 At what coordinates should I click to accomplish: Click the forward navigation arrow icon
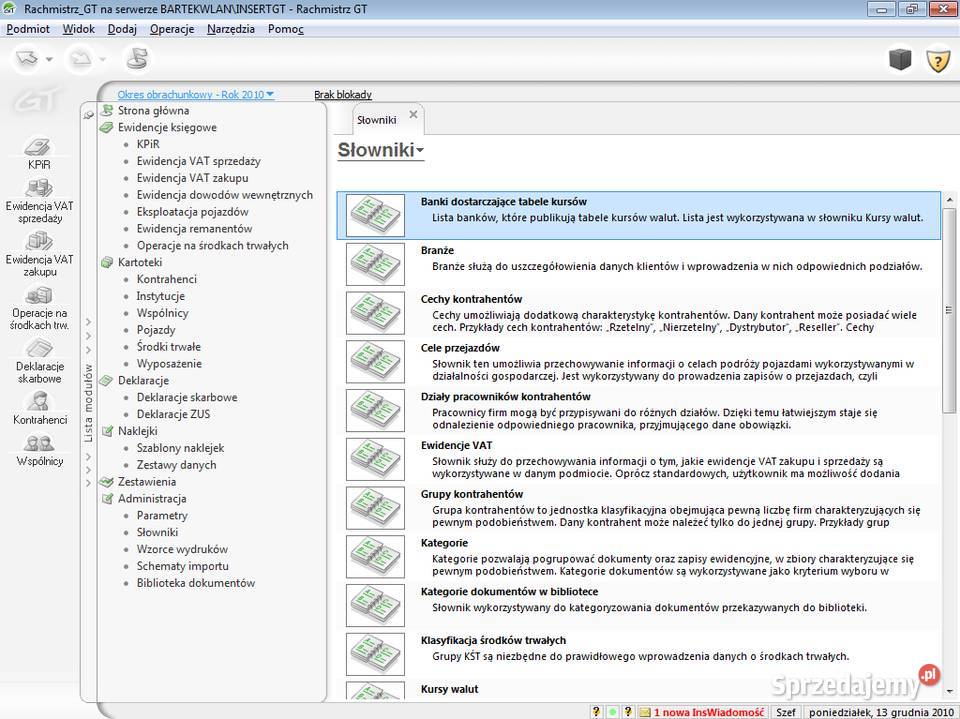(80, 59)
